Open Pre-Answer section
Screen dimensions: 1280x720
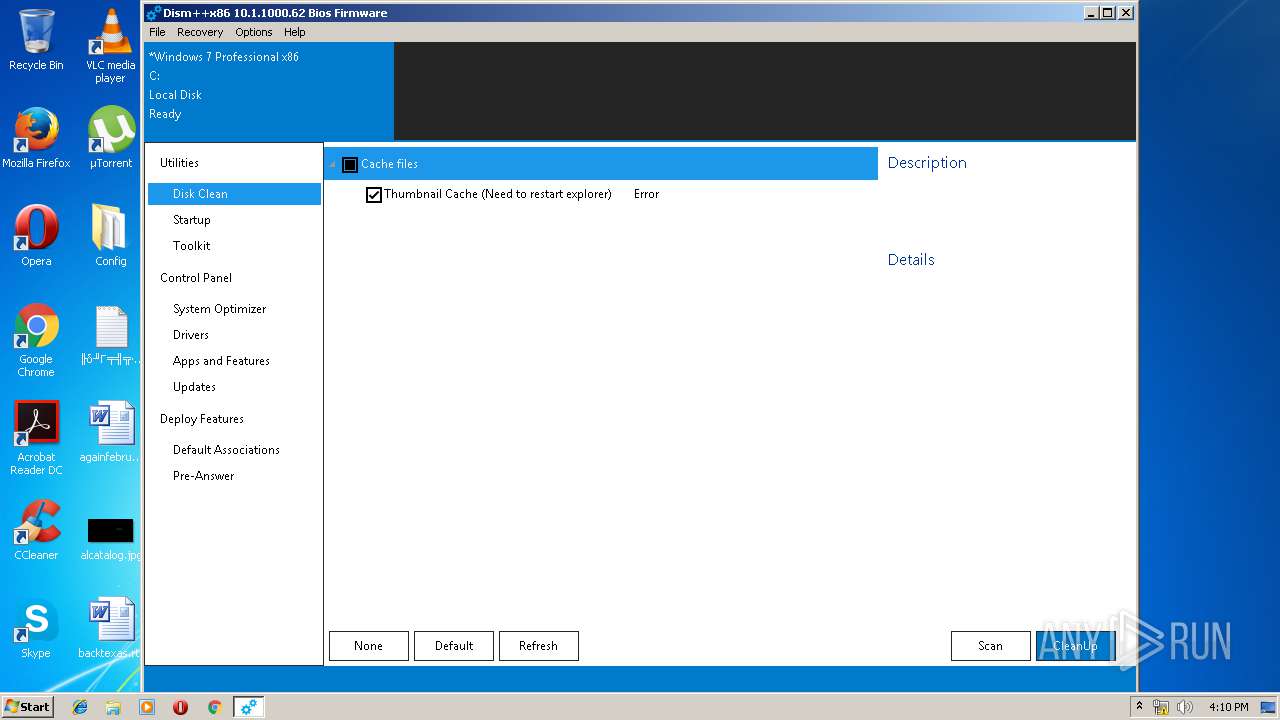204,476
